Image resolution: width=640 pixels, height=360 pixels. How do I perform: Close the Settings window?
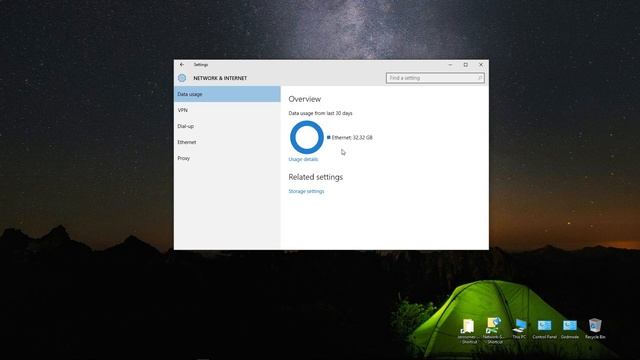[x=481, y=64]
